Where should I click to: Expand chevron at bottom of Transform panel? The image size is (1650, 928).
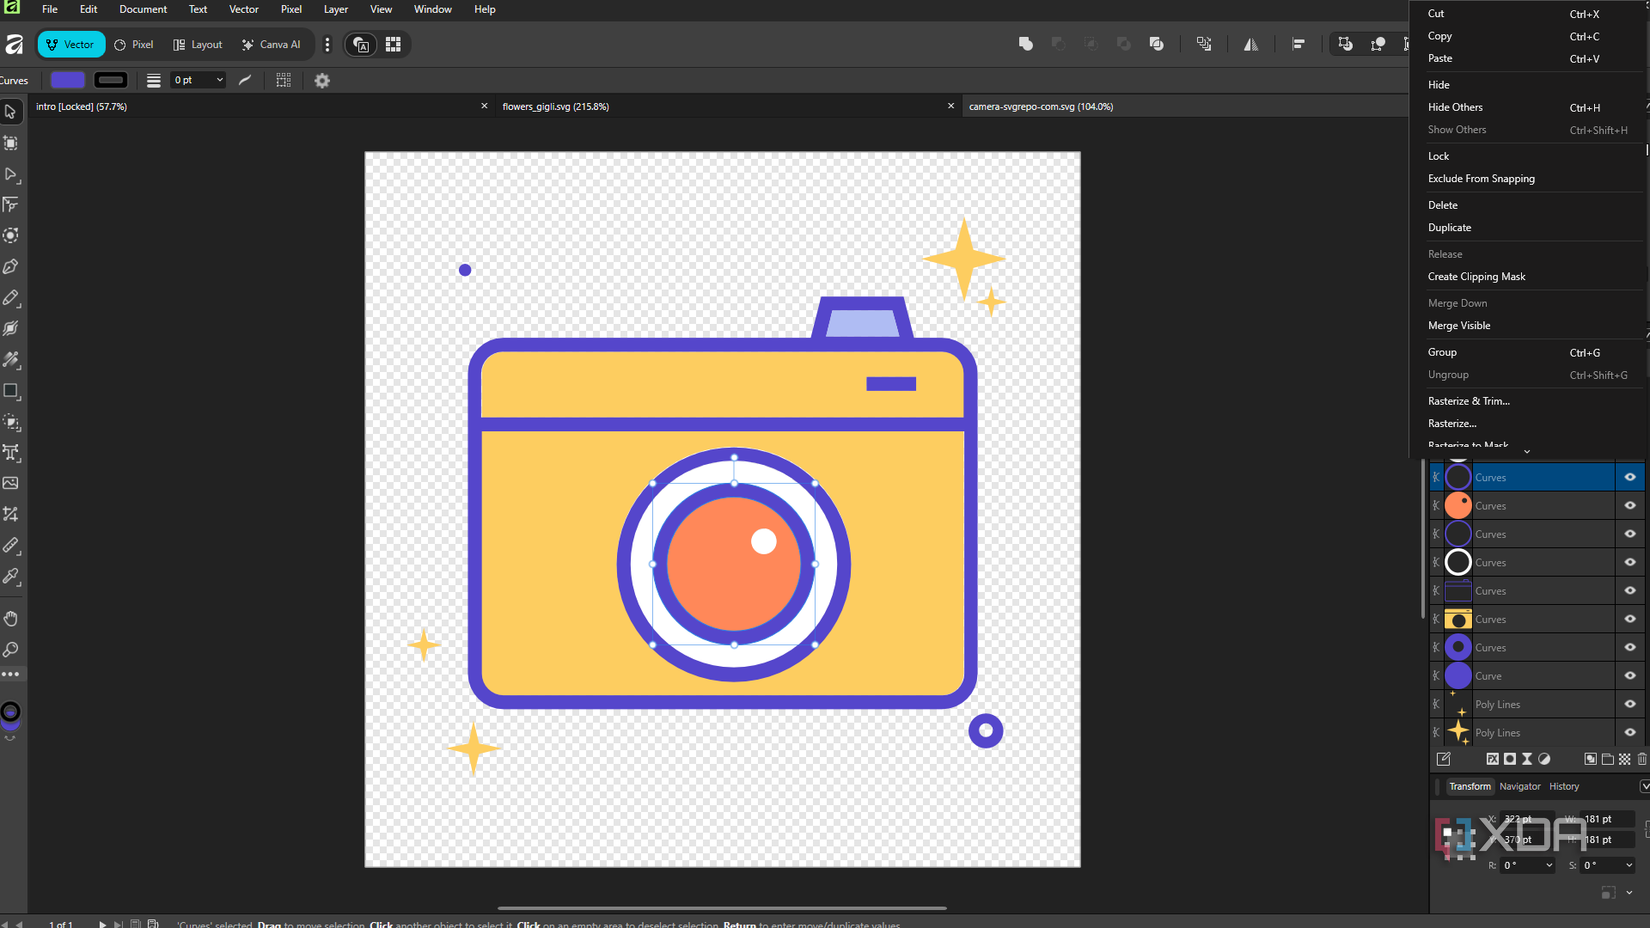point(1629,893)
